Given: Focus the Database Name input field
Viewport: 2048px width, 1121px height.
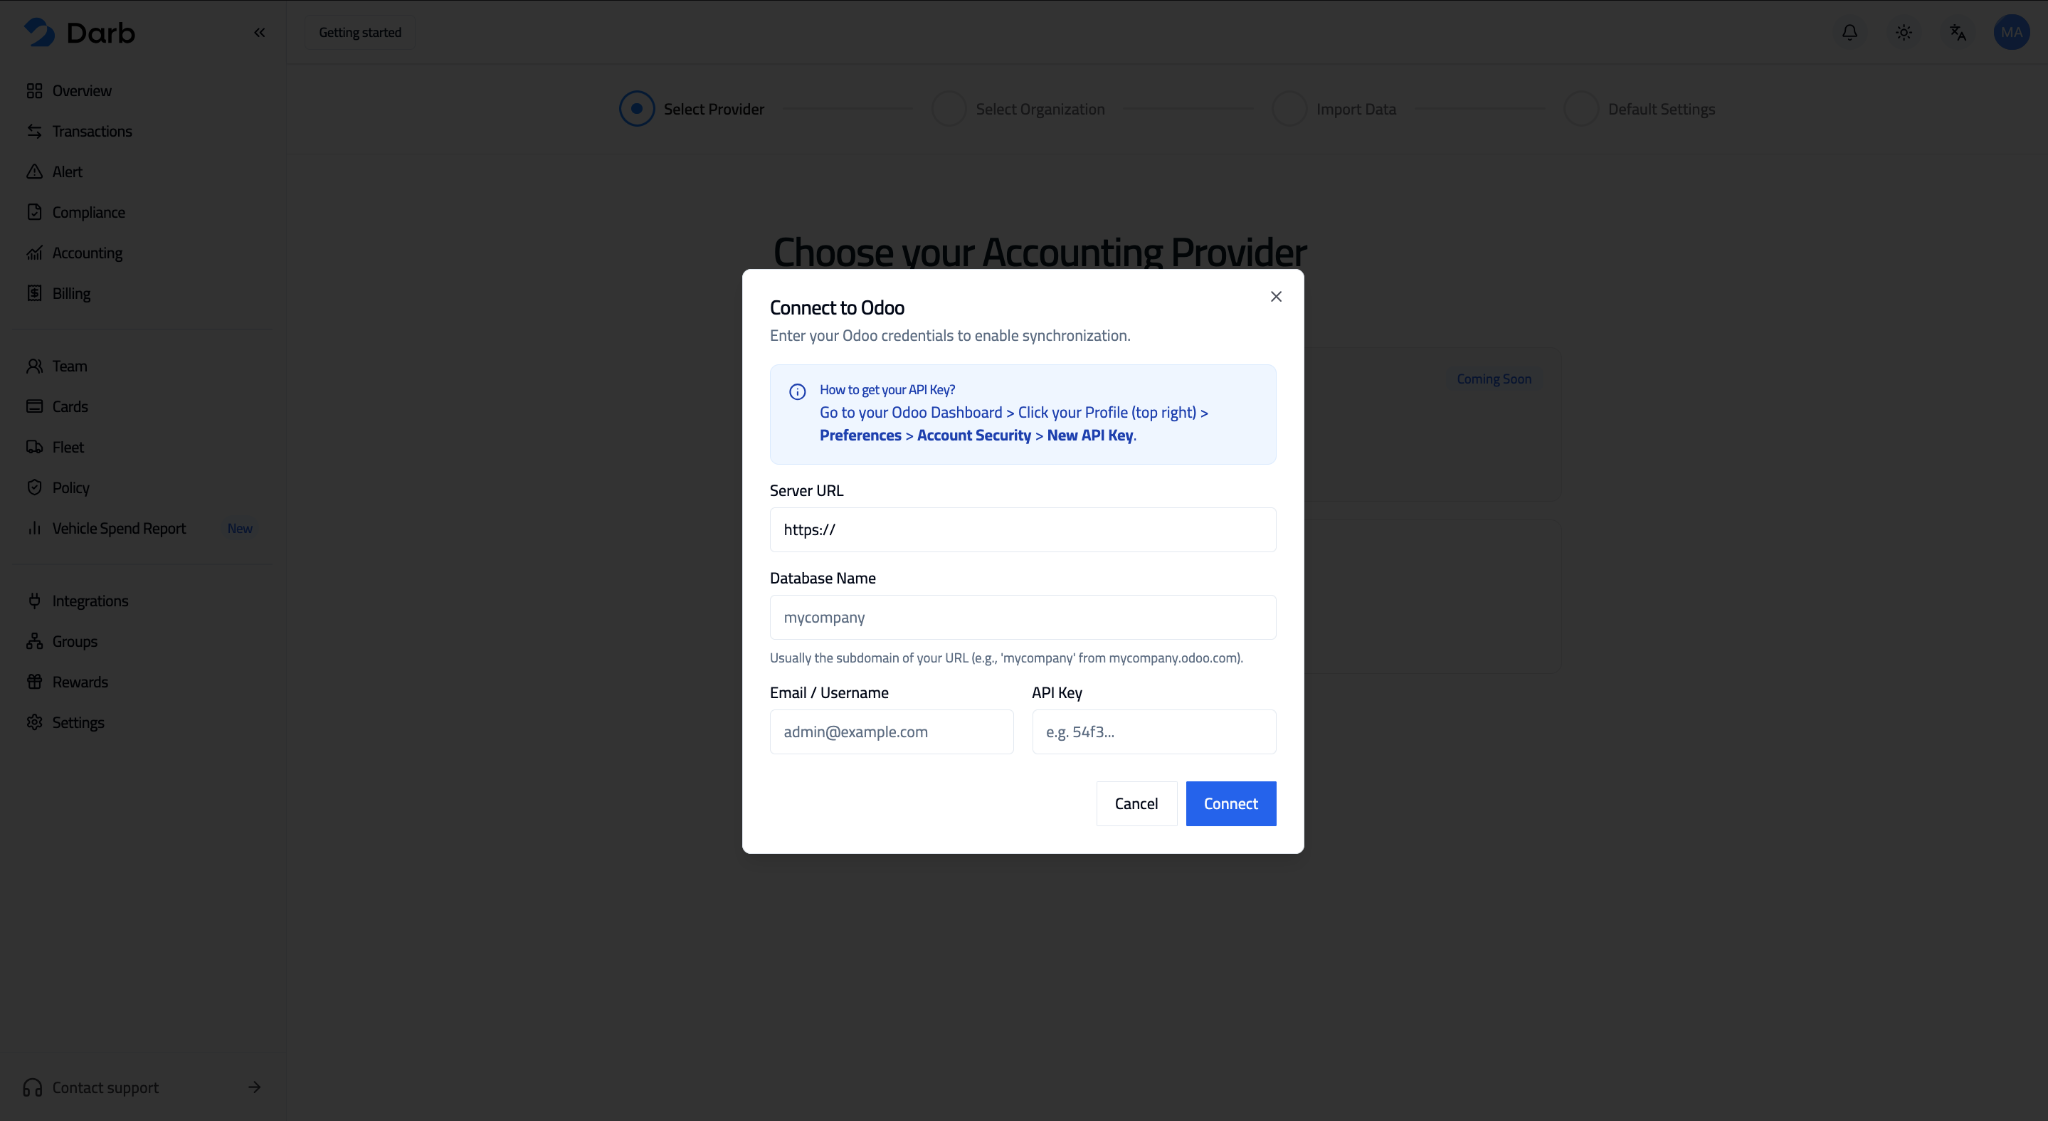Looking at the screenshot, I should pos(1023,617).
